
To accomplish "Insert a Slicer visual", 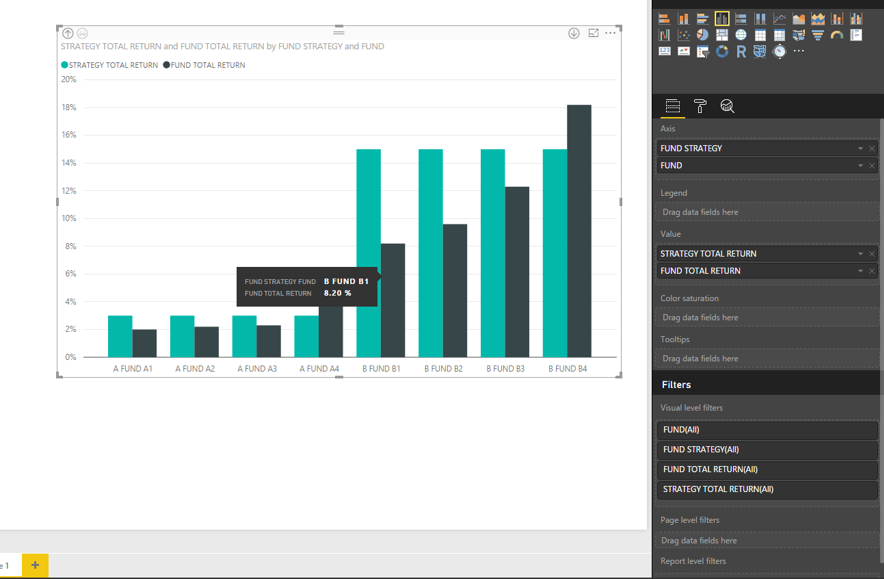I will [702, 51].
